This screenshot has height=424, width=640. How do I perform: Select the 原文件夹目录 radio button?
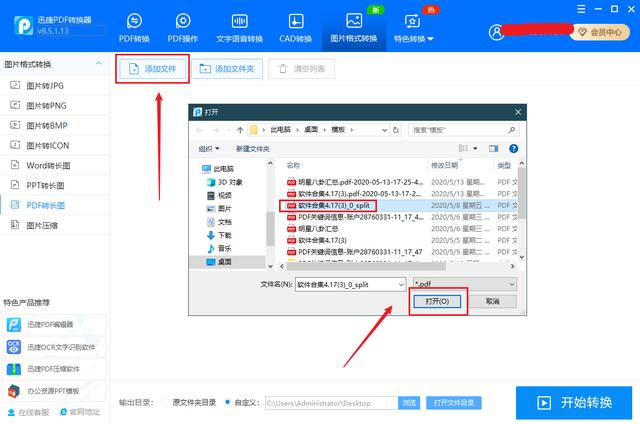[x=165, y=402]
